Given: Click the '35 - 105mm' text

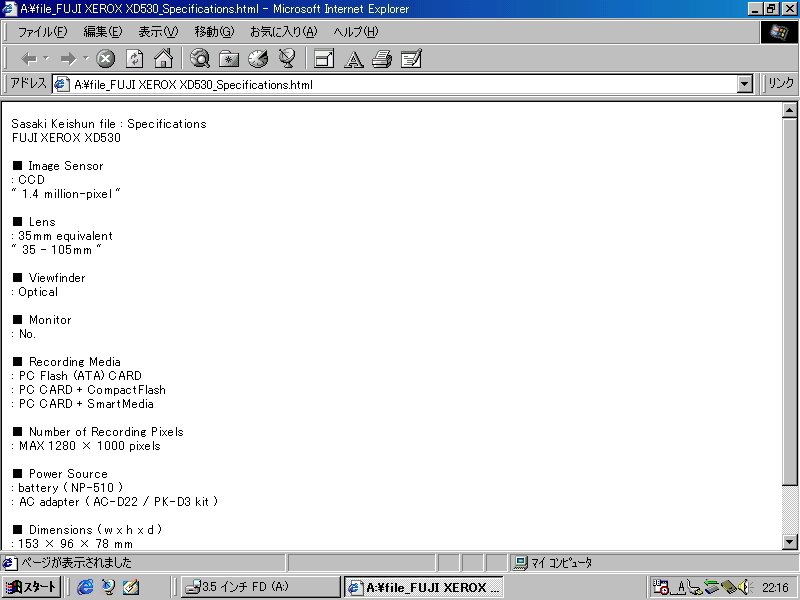Looking at the screenshot, I should click(x=57, y=250).
